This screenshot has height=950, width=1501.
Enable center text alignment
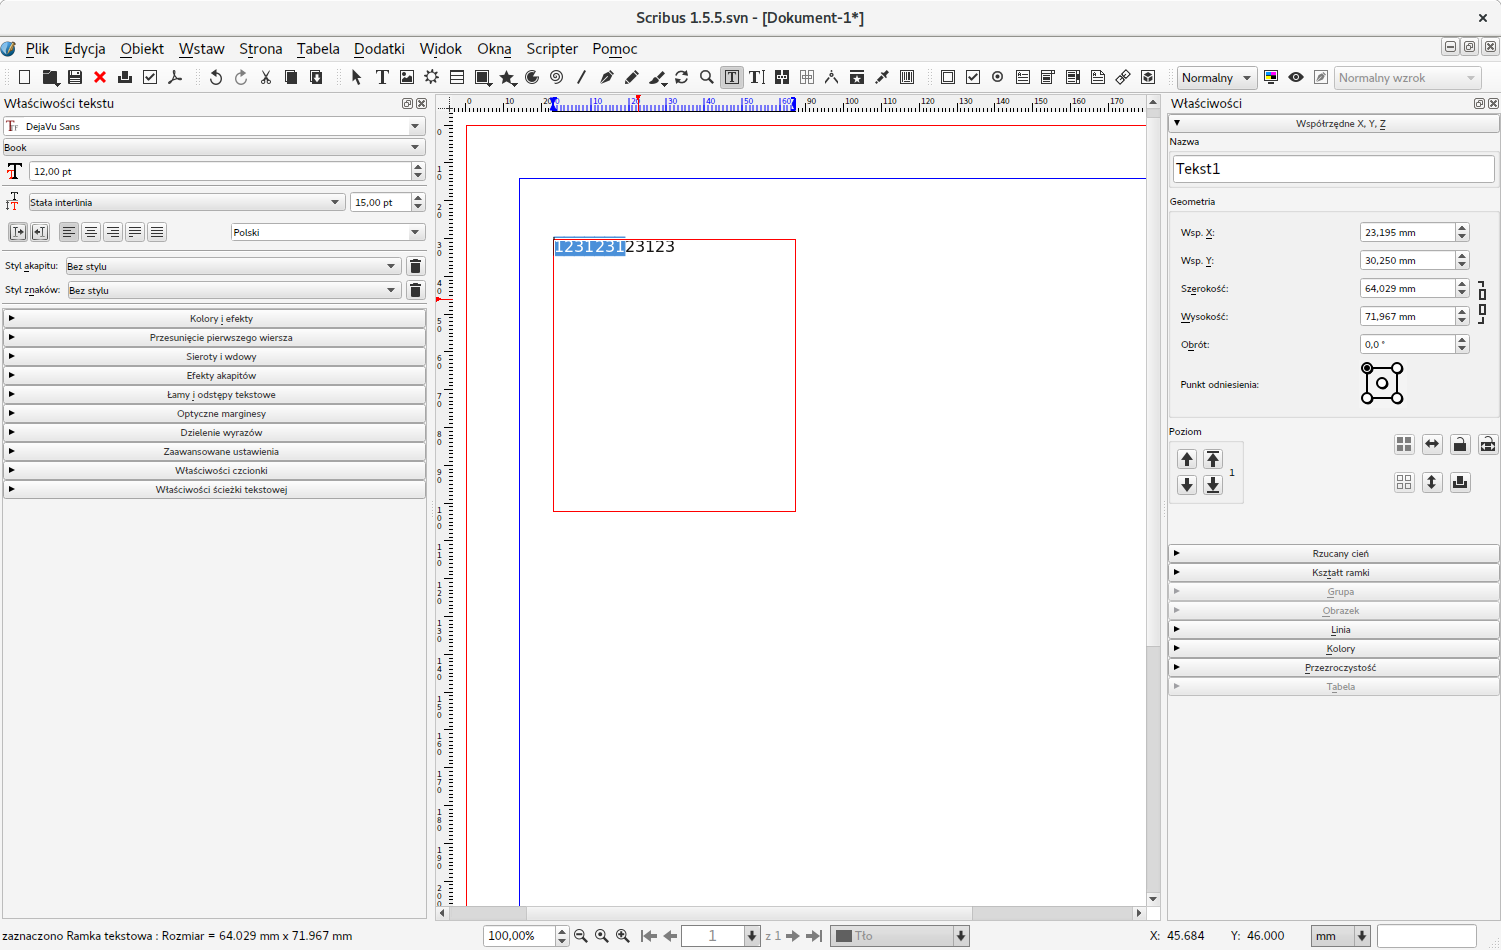[x=91, y=232]
